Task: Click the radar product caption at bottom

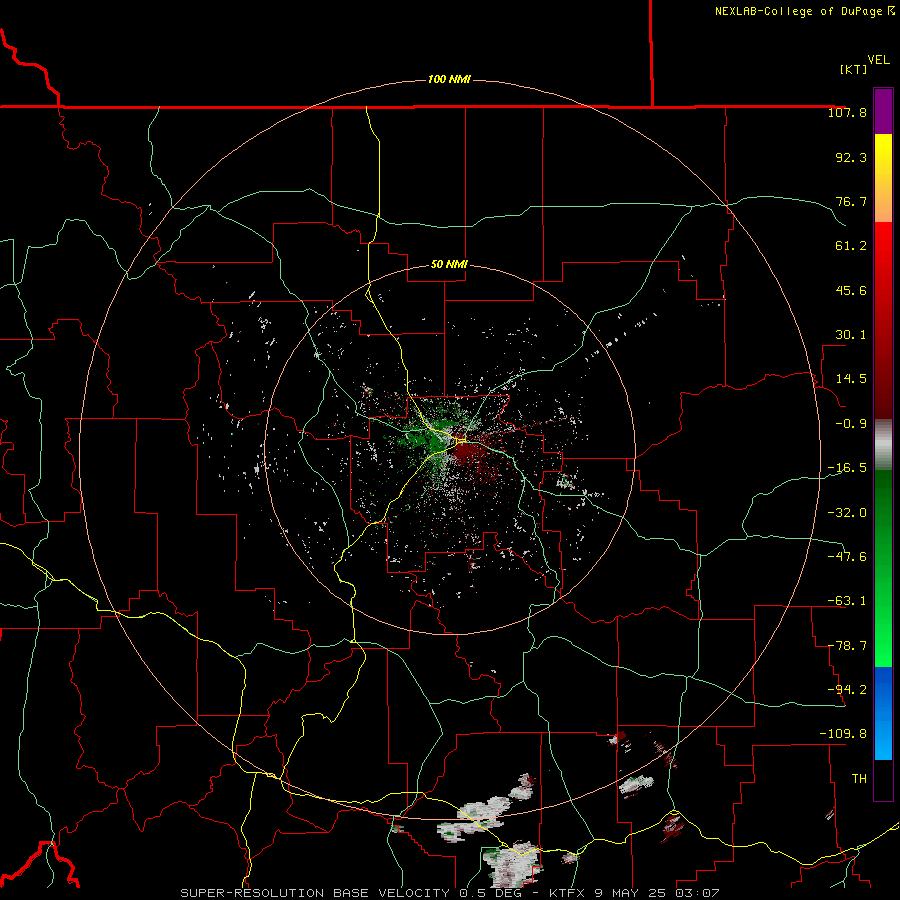Action: pos(449,893)
